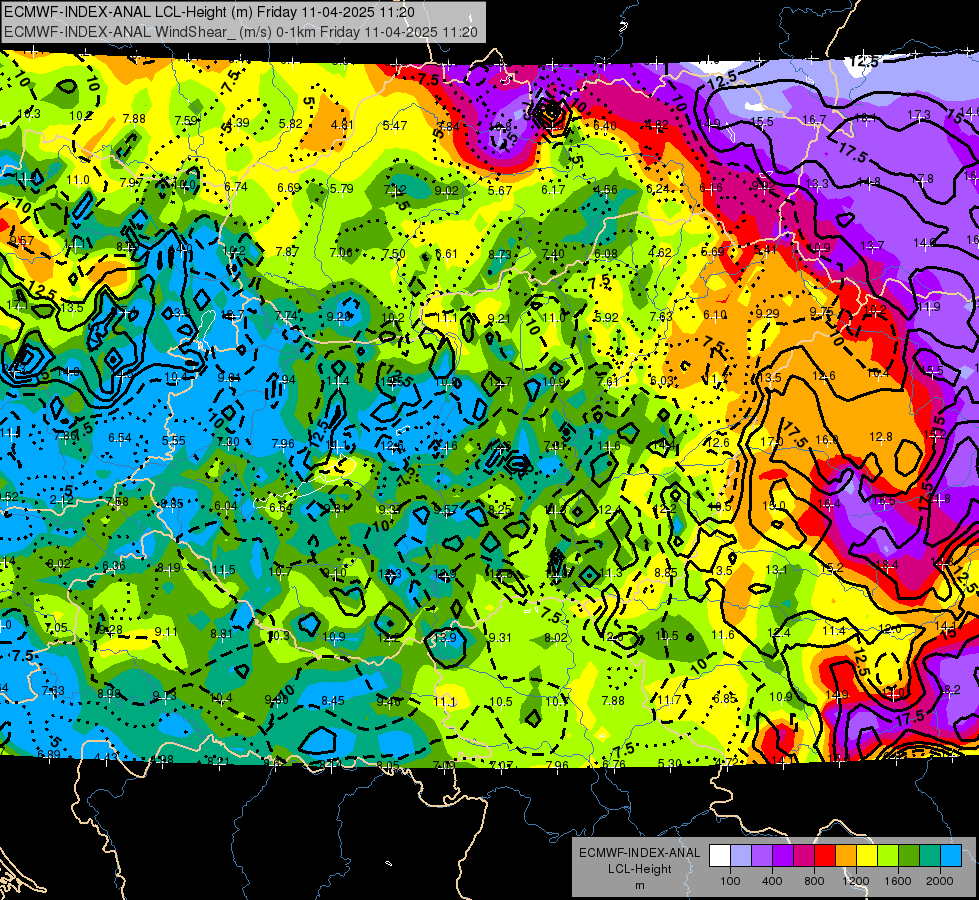
Task: Click the '800' tick label in the legend
Action: (814, 881)
